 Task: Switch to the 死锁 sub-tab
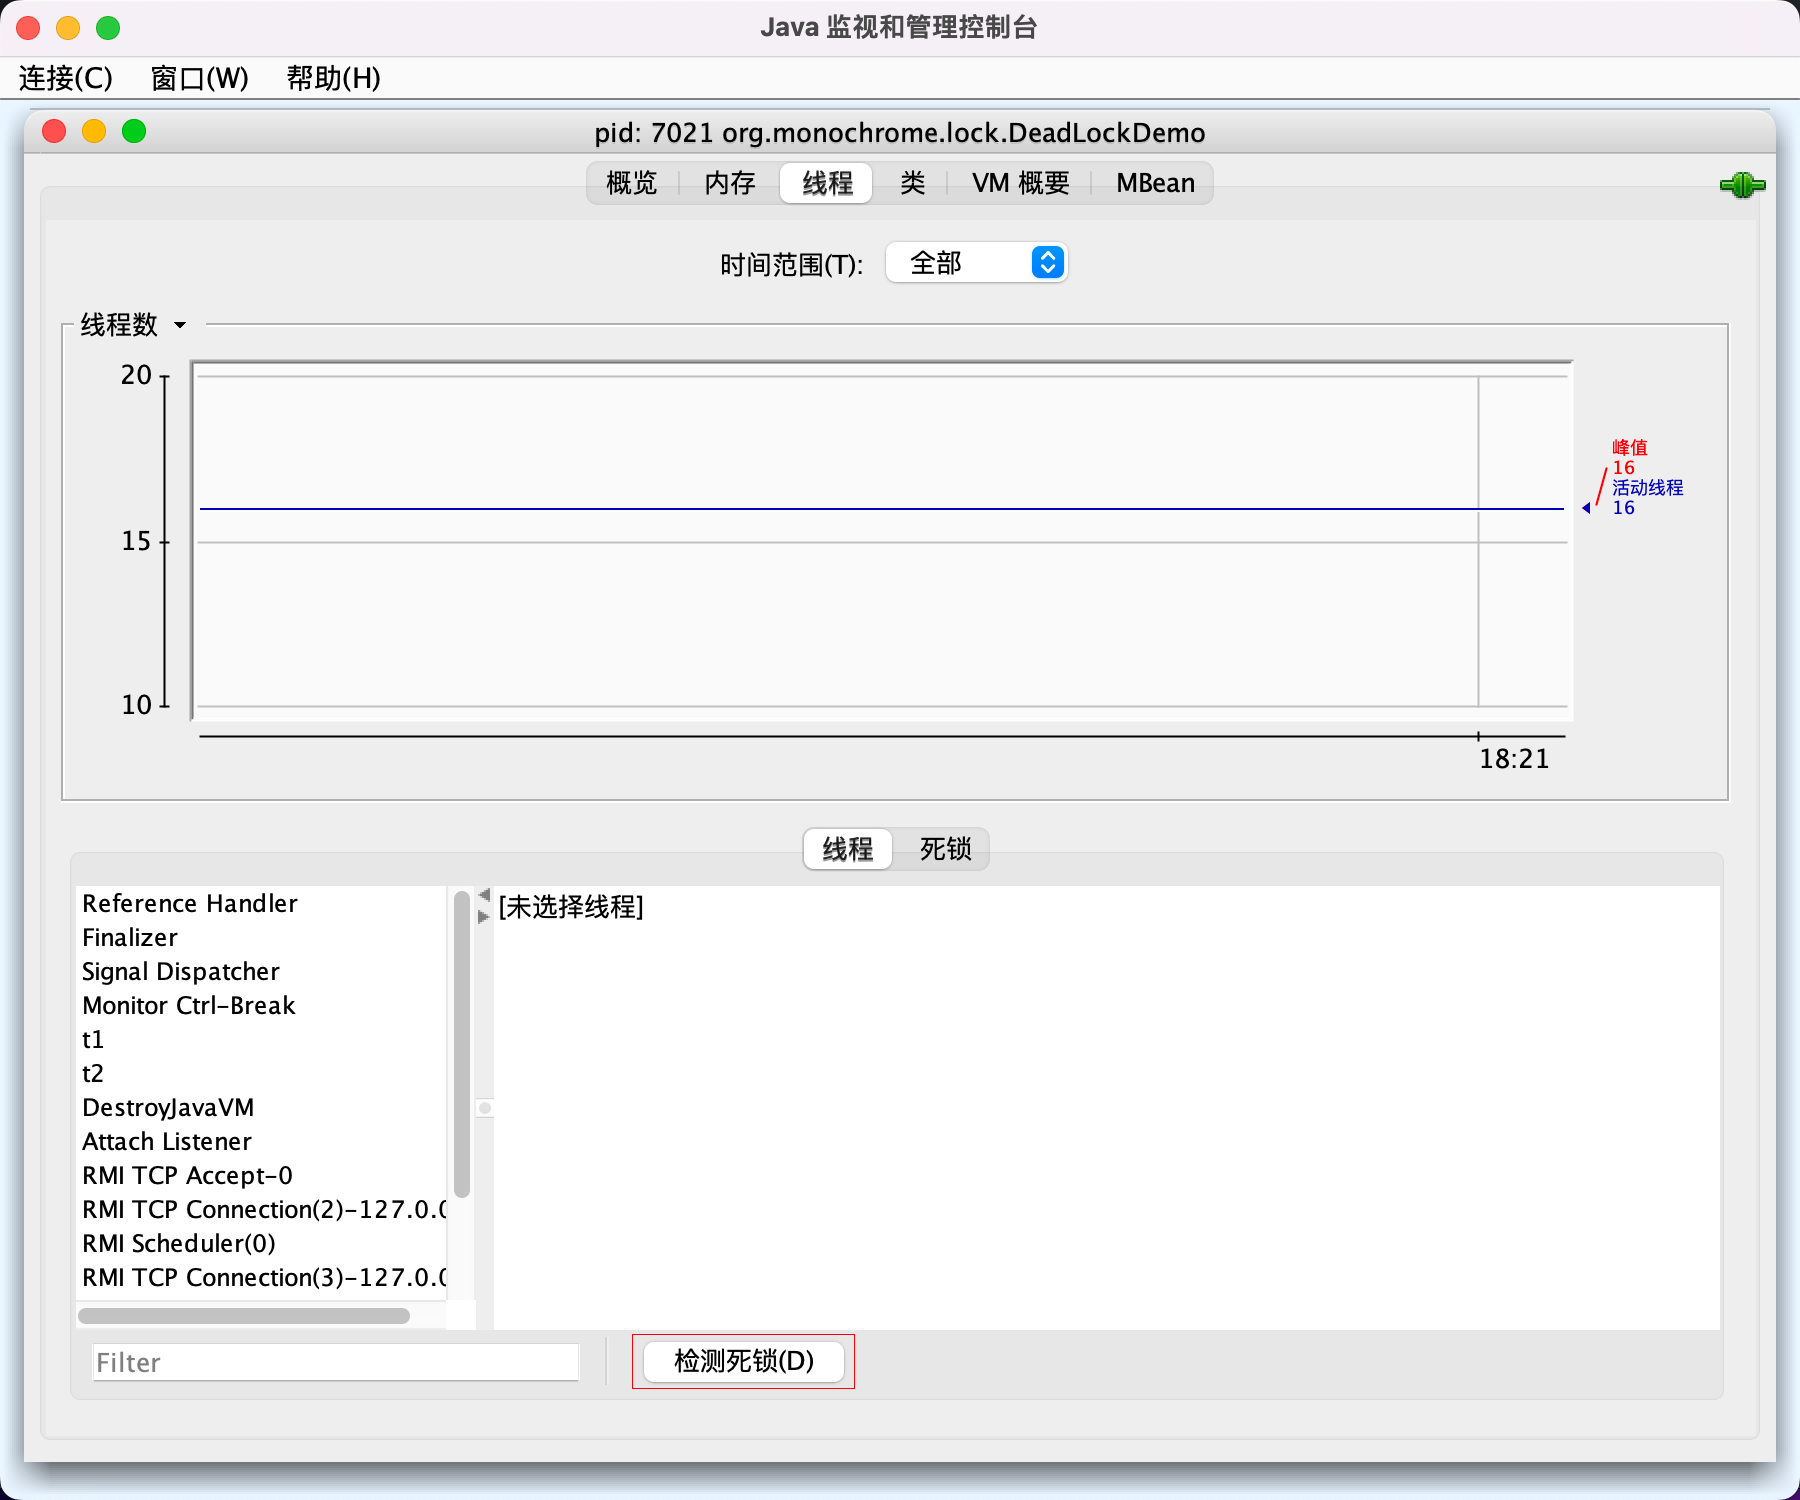(x=945, y=849)
